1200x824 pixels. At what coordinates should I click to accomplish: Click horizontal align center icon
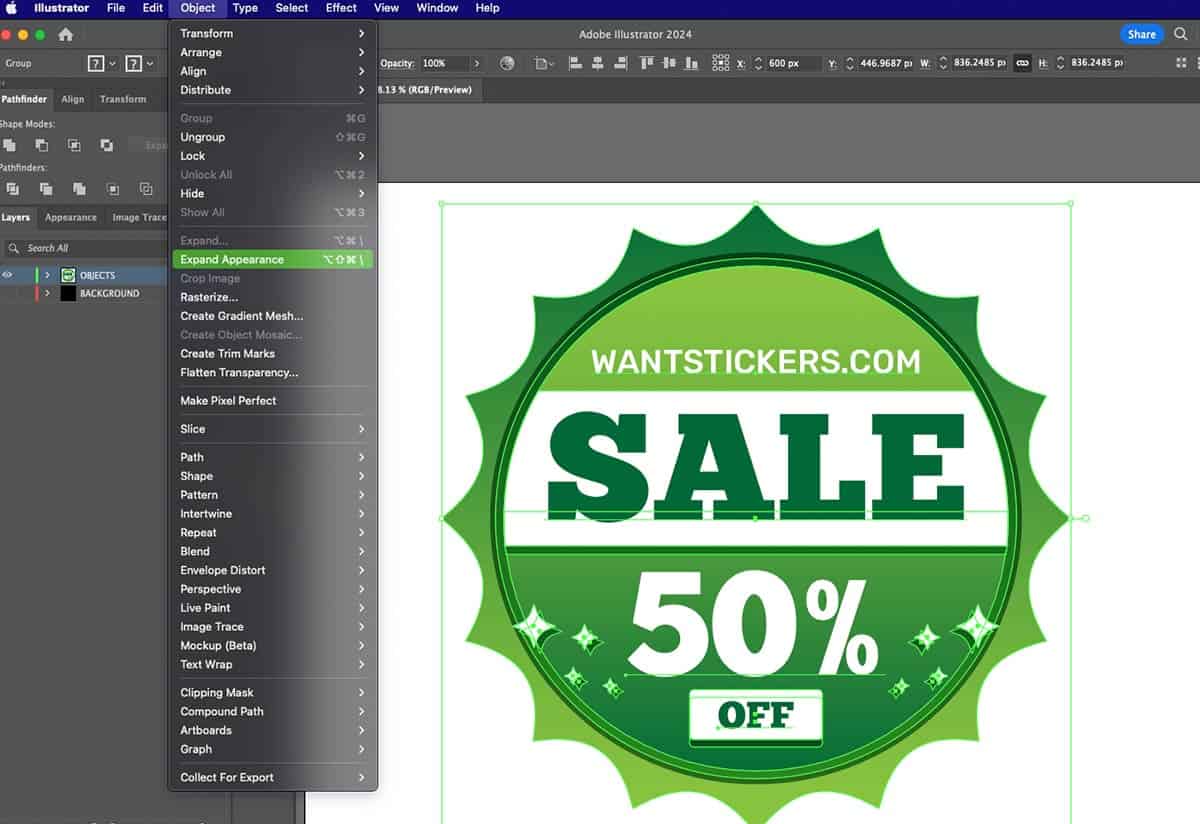coord(598,63)
